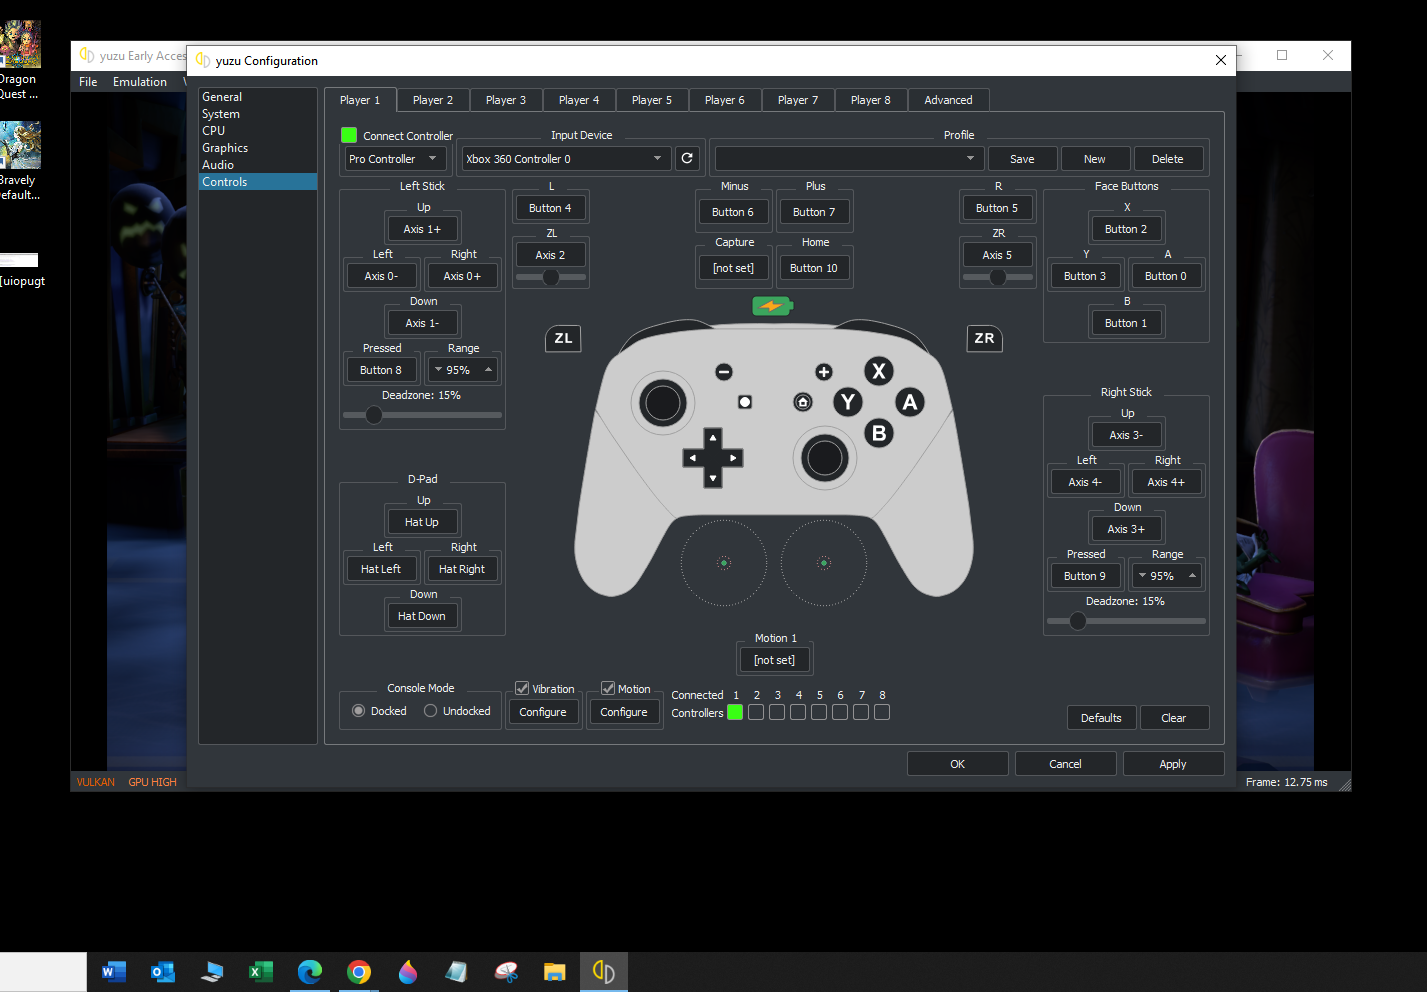
Task: Click the New profile button
Action: (1095, 159)
